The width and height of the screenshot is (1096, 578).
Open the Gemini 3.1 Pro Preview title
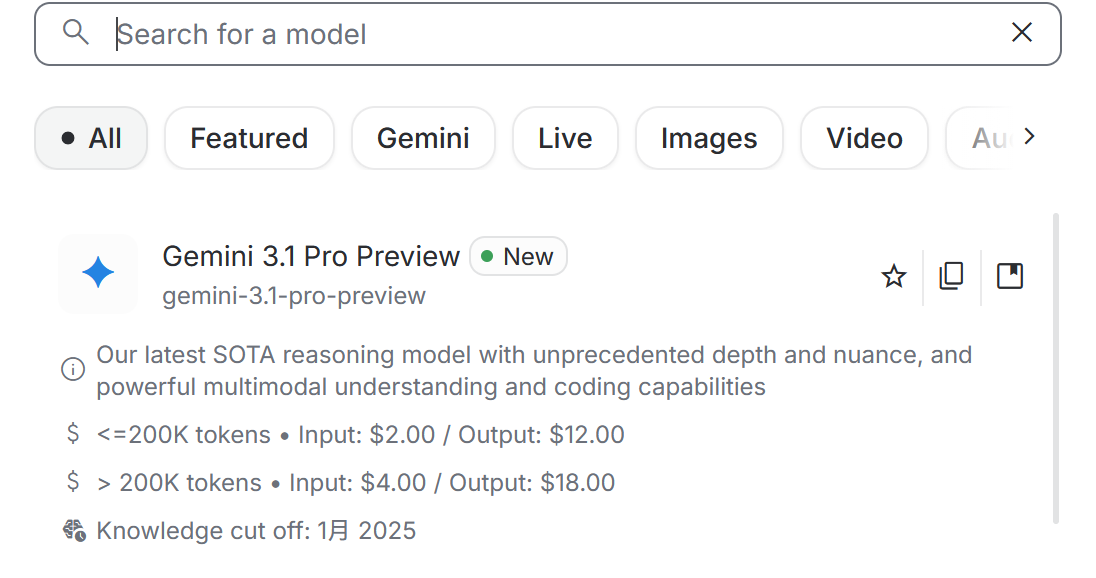tap(311, 257)
